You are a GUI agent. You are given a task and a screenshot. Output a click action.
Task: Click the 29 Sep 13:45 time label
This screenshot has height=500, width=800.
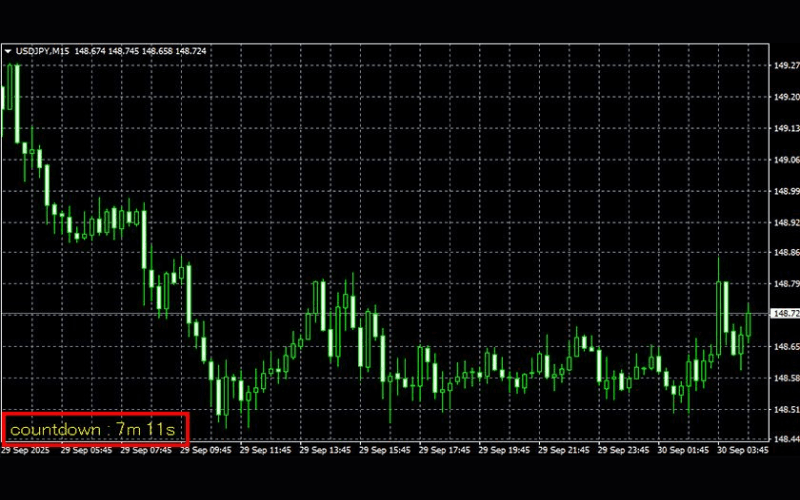pos(326,451)
